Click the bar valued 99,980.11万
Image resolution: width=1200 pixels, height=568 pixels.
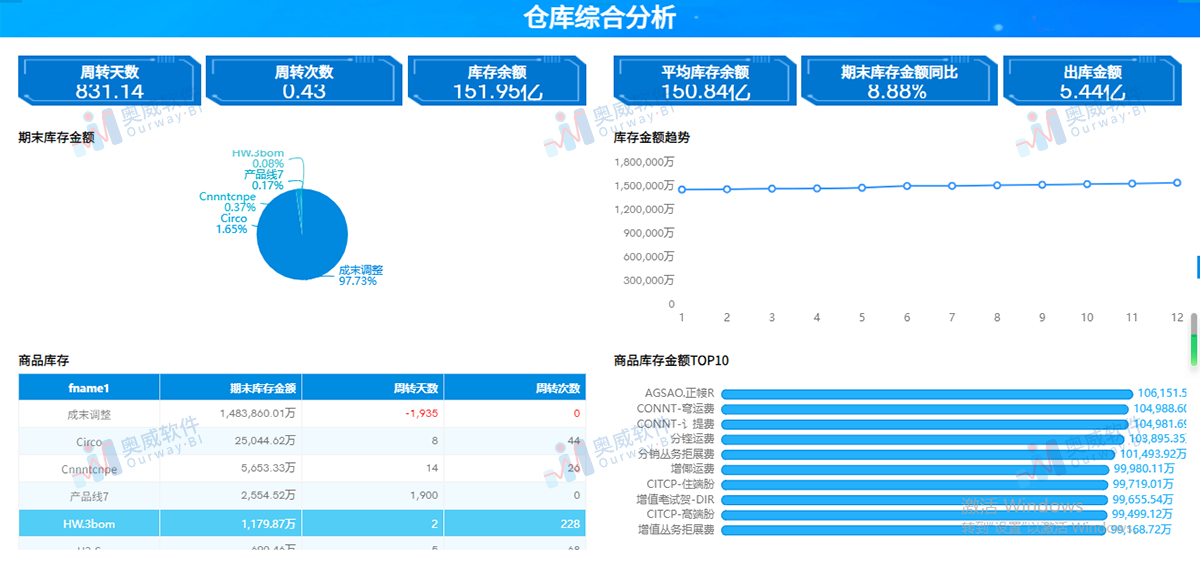(x=916, y=469)
